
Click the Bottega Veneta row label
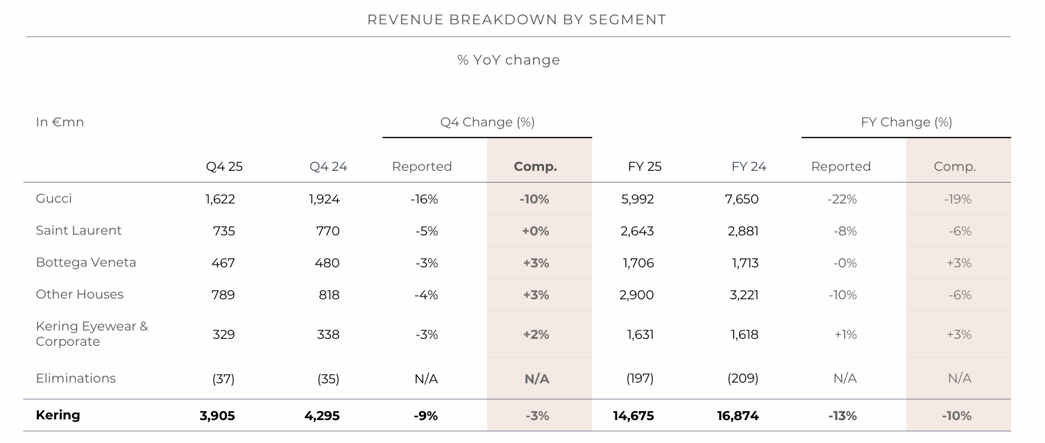(86, 263)
